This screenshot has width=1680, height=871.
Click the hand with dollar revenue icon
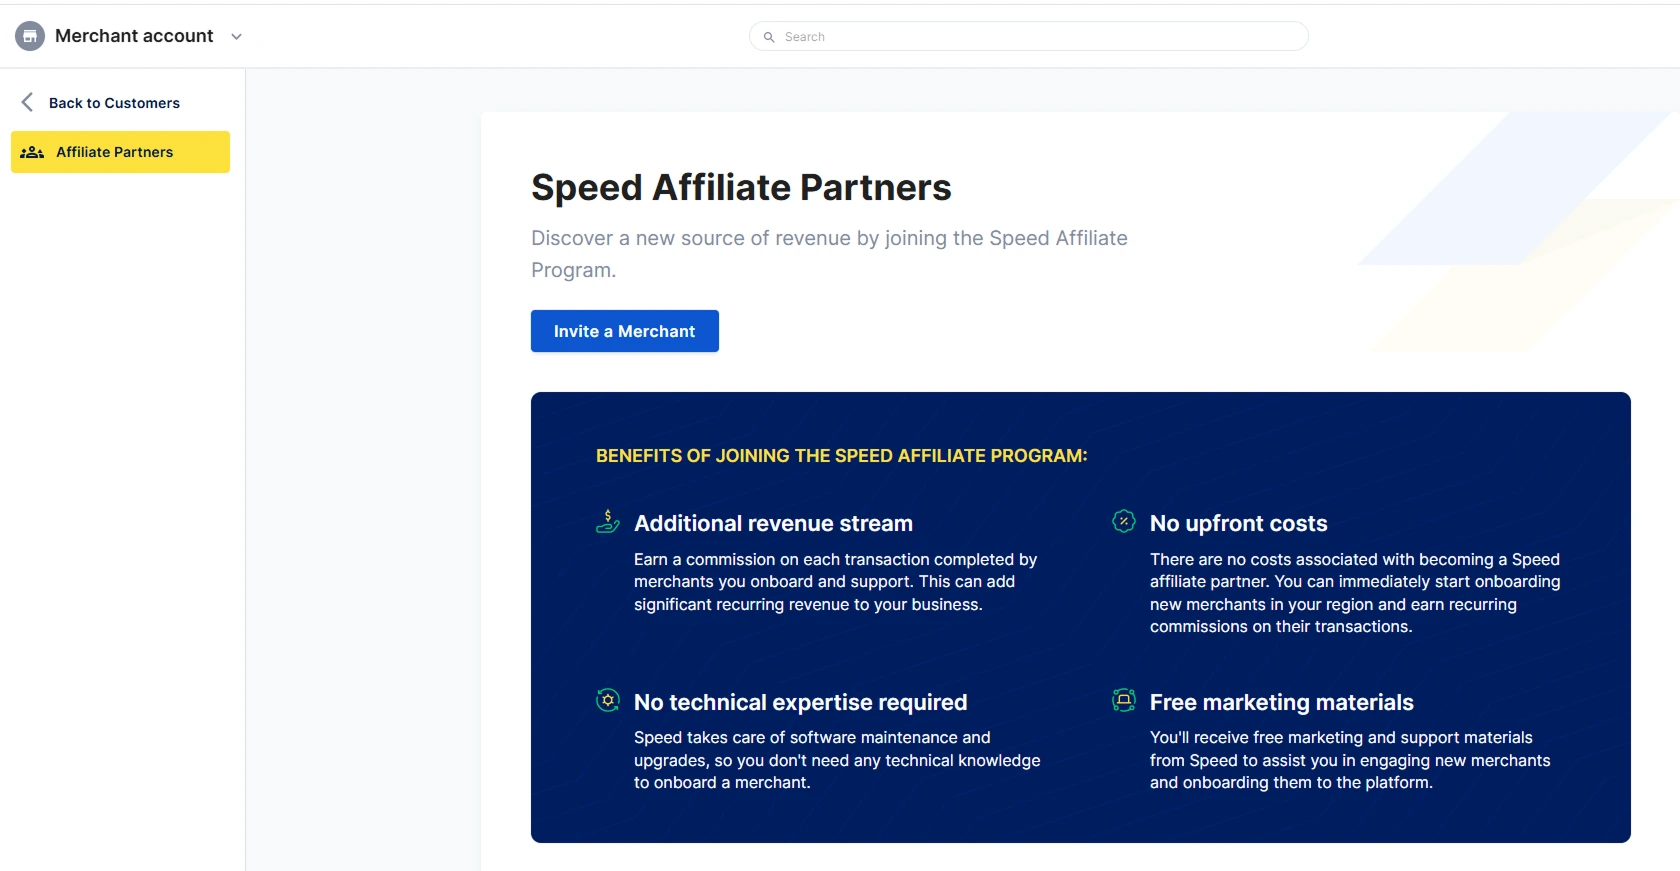pos(608,521)
